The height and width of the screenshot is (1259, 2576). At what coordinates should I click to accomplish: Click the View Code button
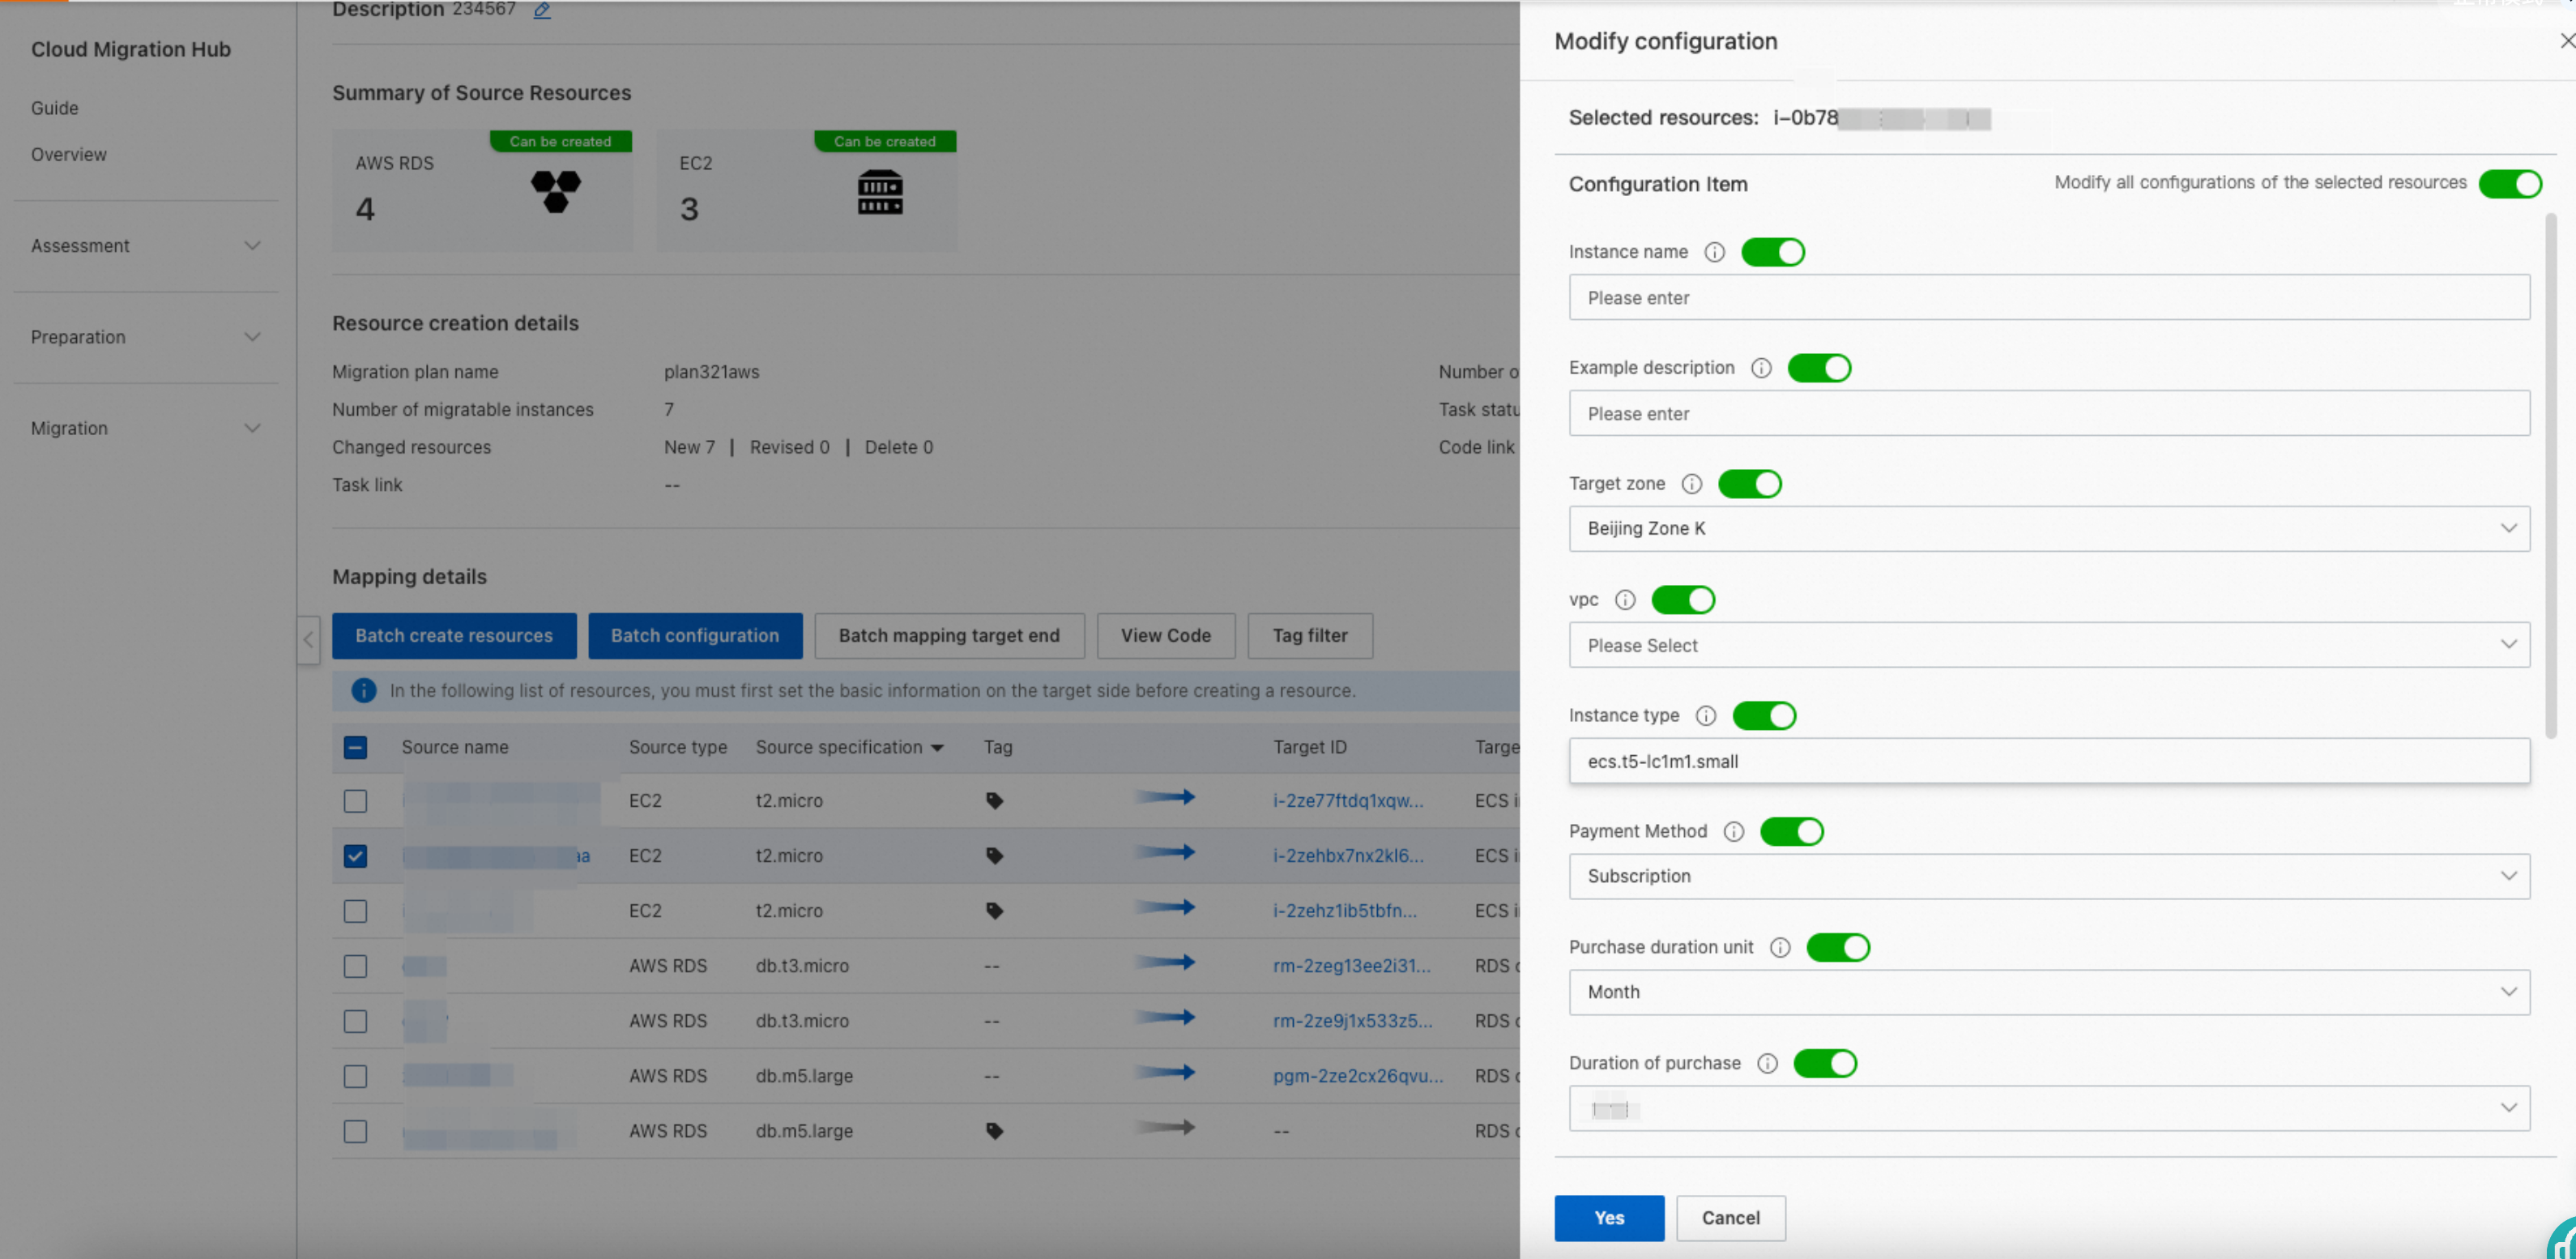pos(1166,636)
